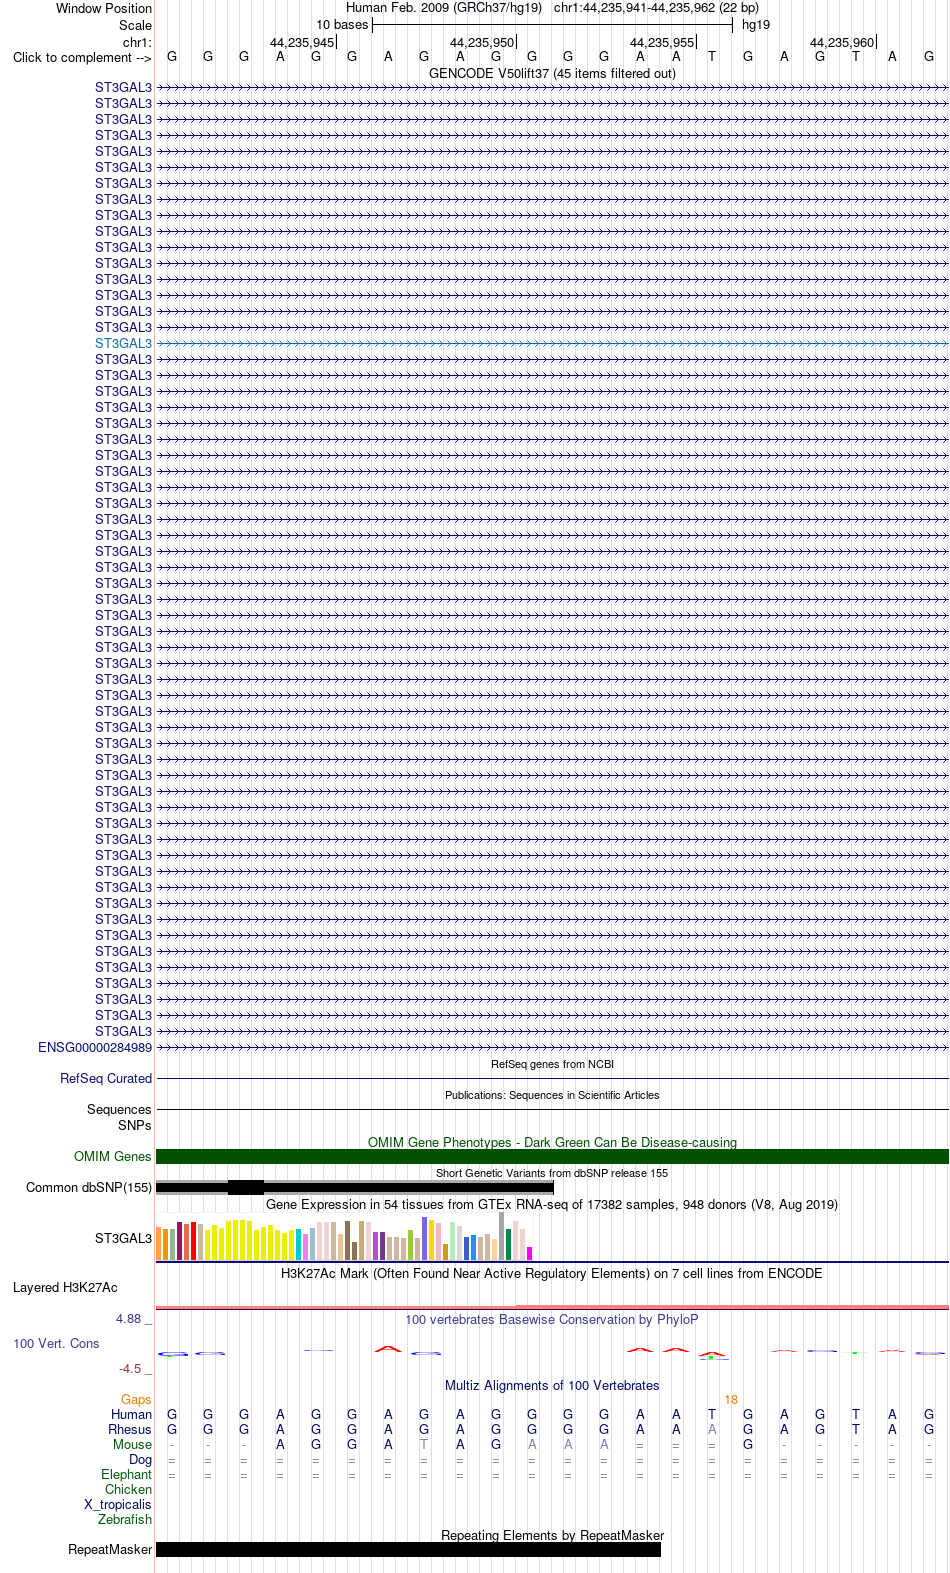The height and width of the screenshot is (1573, 950).
Task: Open the H3K27Ac Mark track title
Action: pos(552,1273)
